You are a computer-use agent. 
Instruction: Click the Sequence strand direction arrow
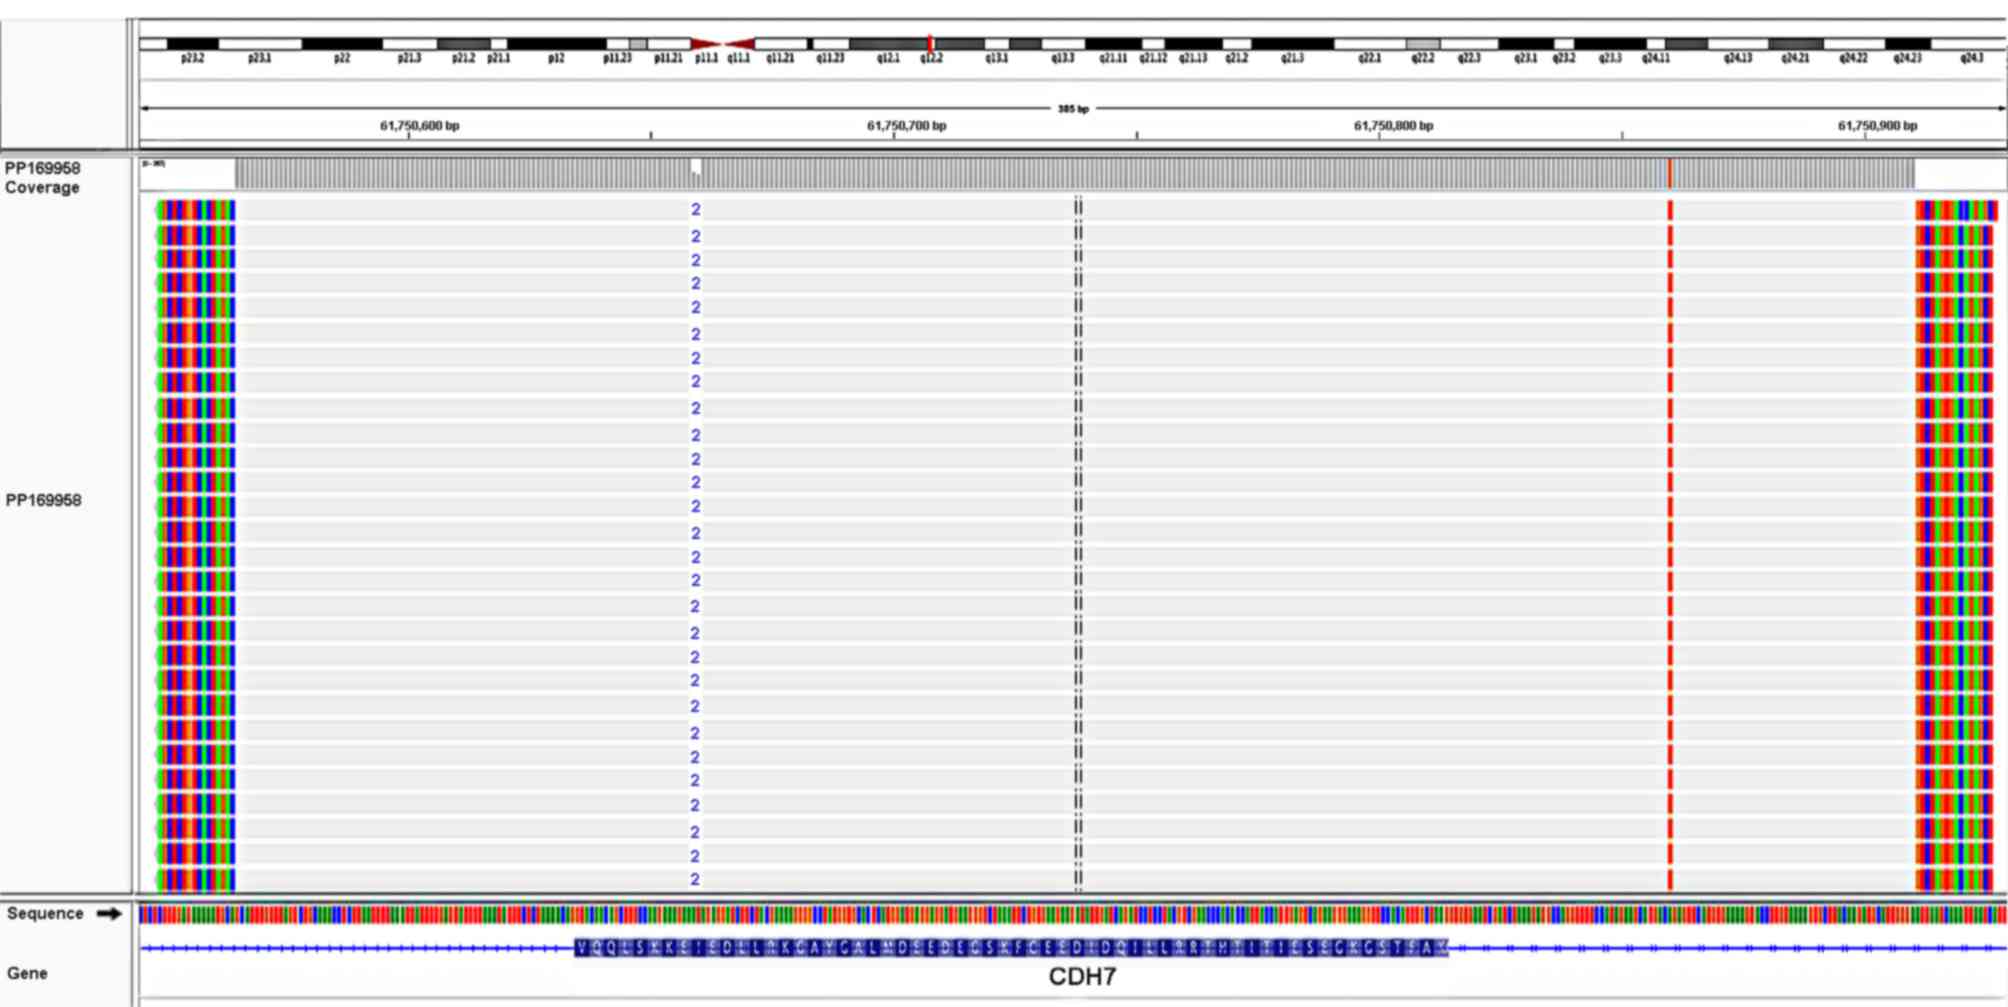pos(109,913)
